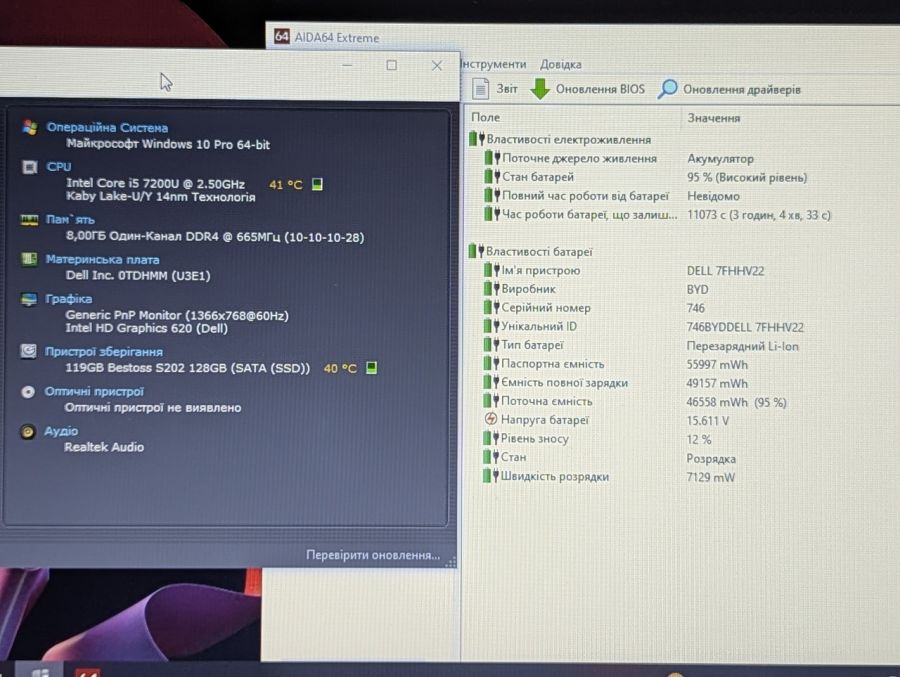
Task: Select the Швидкість розрядки row
Action: click(x=608, y=477)
